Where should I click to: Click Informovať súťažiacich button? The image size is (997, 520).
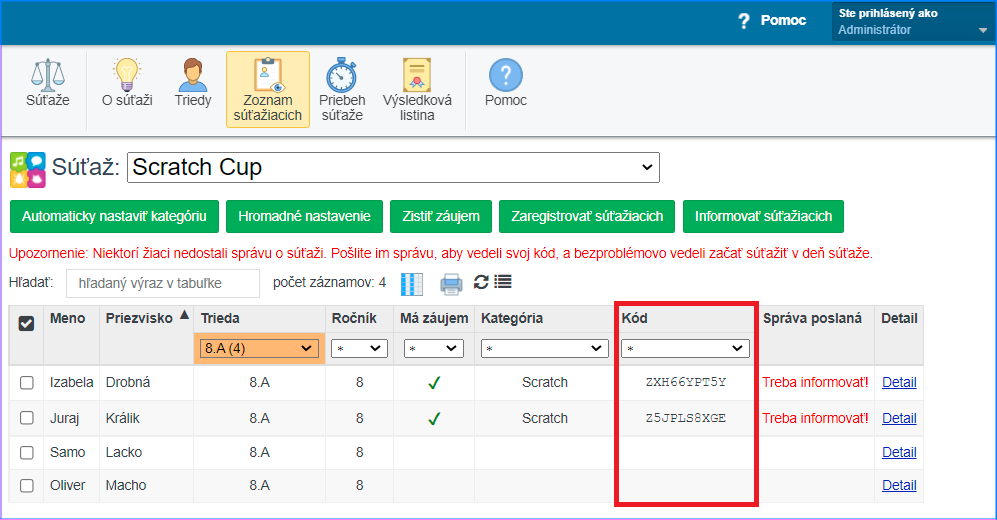pyautogui.click(x=763, y=216)
